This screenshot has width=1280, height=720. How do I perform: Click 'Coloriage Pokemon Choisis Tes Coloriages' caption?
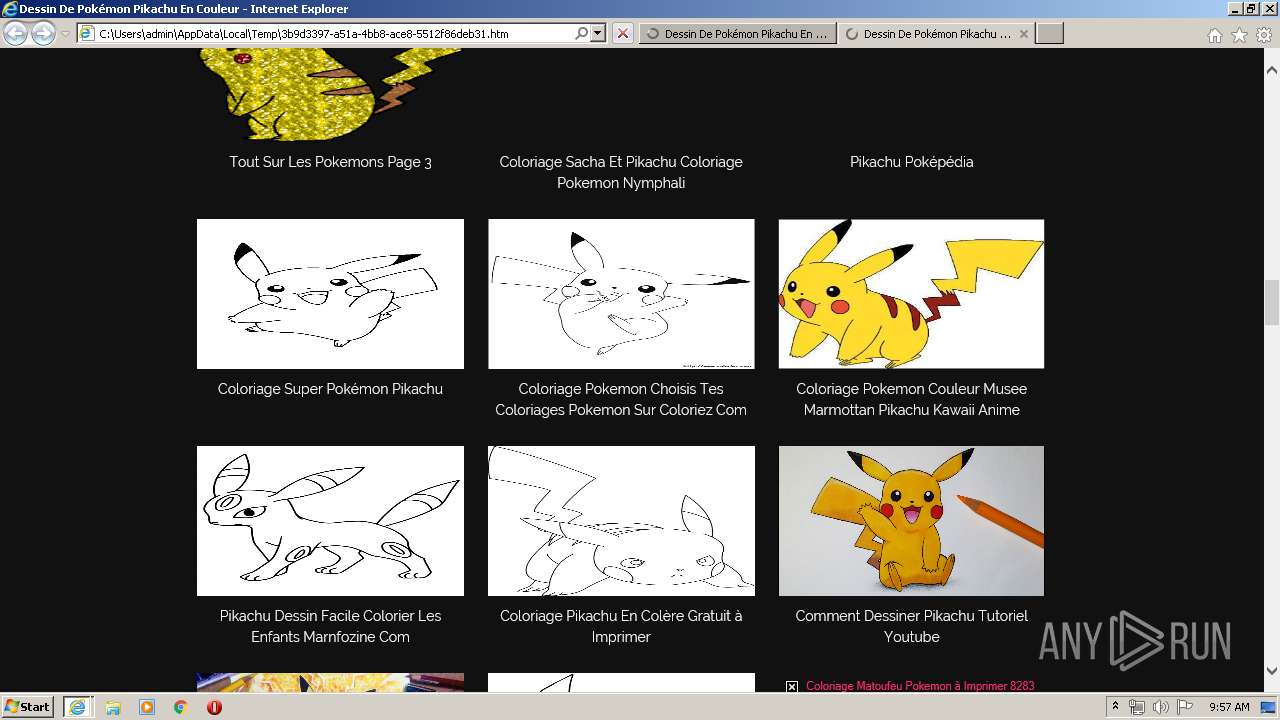[621, 399]
